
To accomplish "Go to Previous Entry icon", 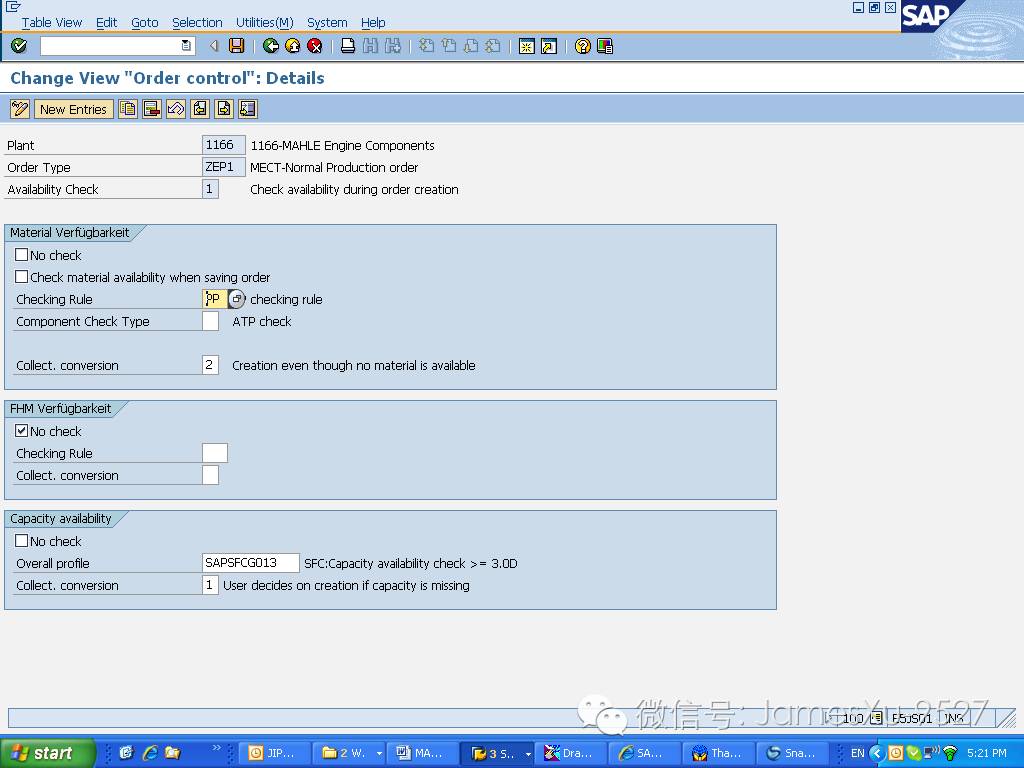I will click(200, 109).
